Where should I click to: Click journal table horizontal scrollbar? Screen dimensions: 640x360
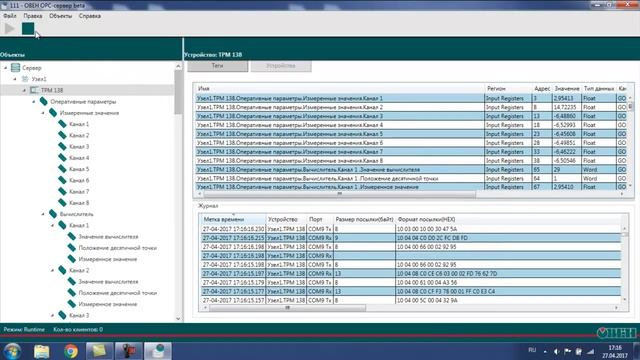pyautogui.click(x=287, y=308)
